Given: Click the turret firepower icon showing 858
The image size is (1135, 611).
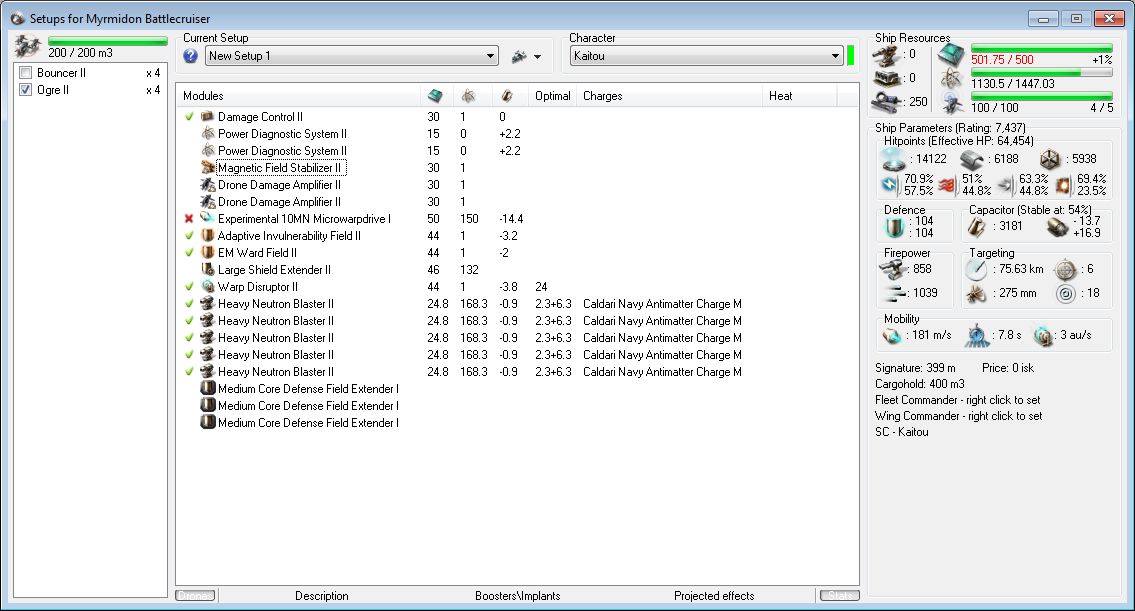Looking at the screenshot, I should coord(893,270).
